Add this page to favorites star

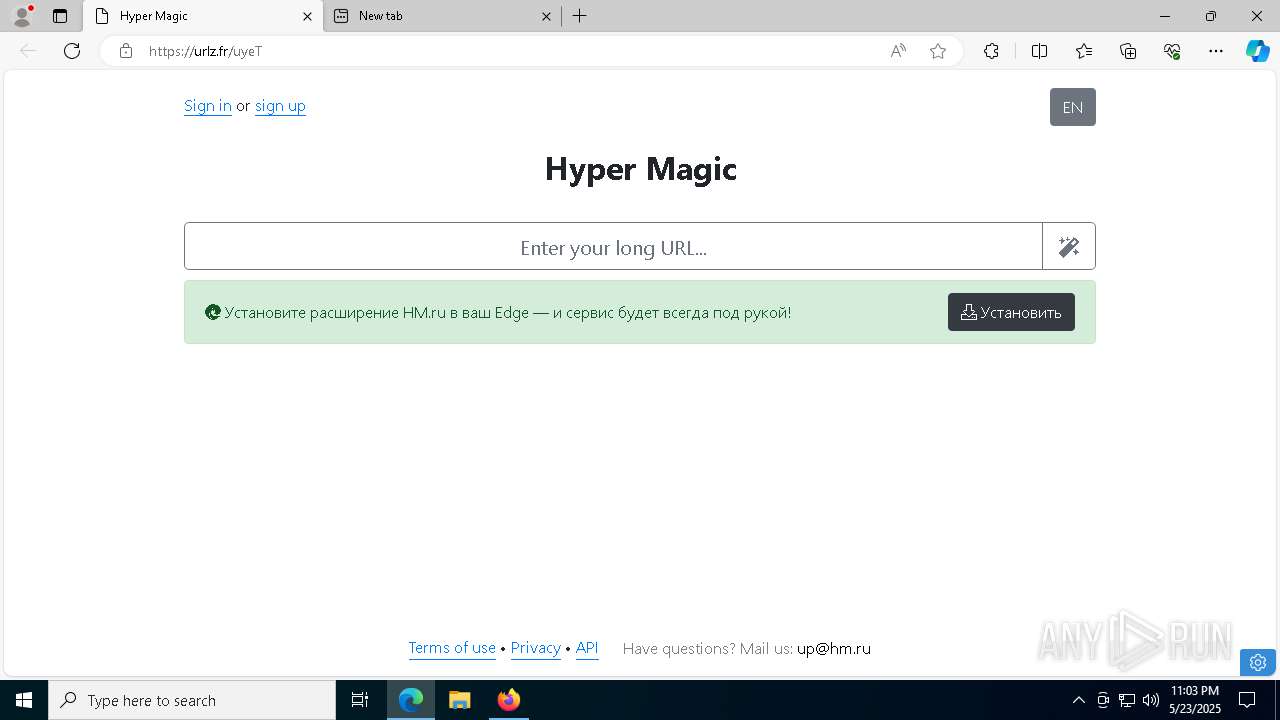(938, 51)
